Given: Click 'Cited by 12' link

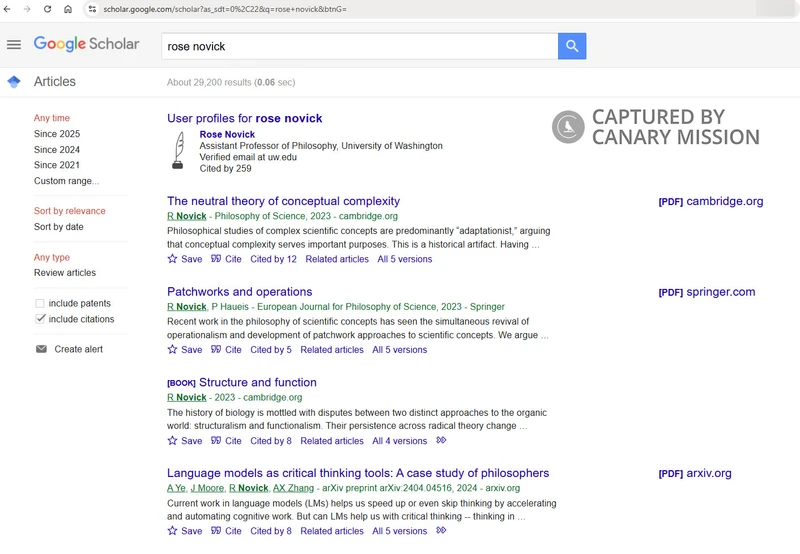Looking at the screenshot, I should 273,259.
